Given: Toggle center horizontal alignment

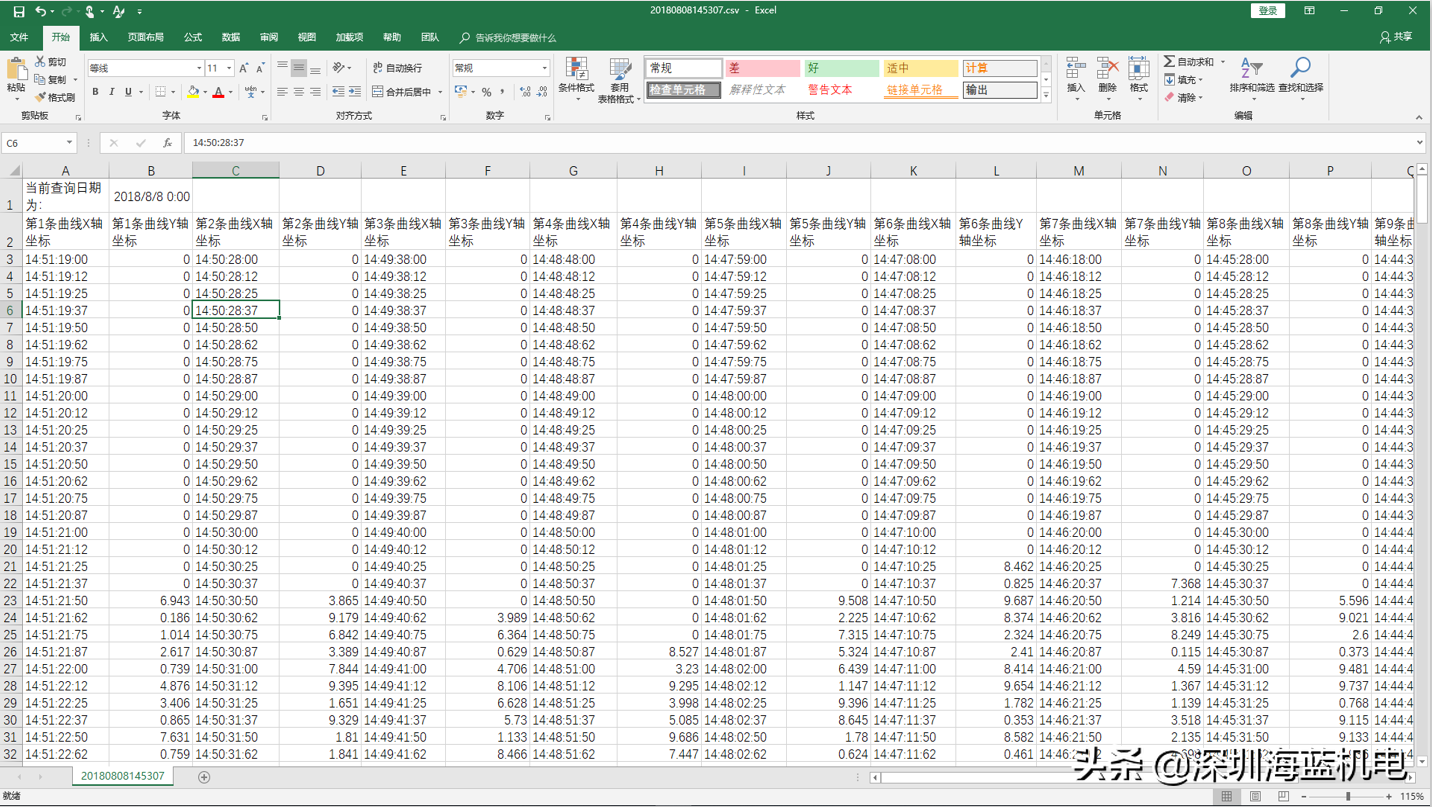Looking at the screenshot, I should (x=298, y=92).
